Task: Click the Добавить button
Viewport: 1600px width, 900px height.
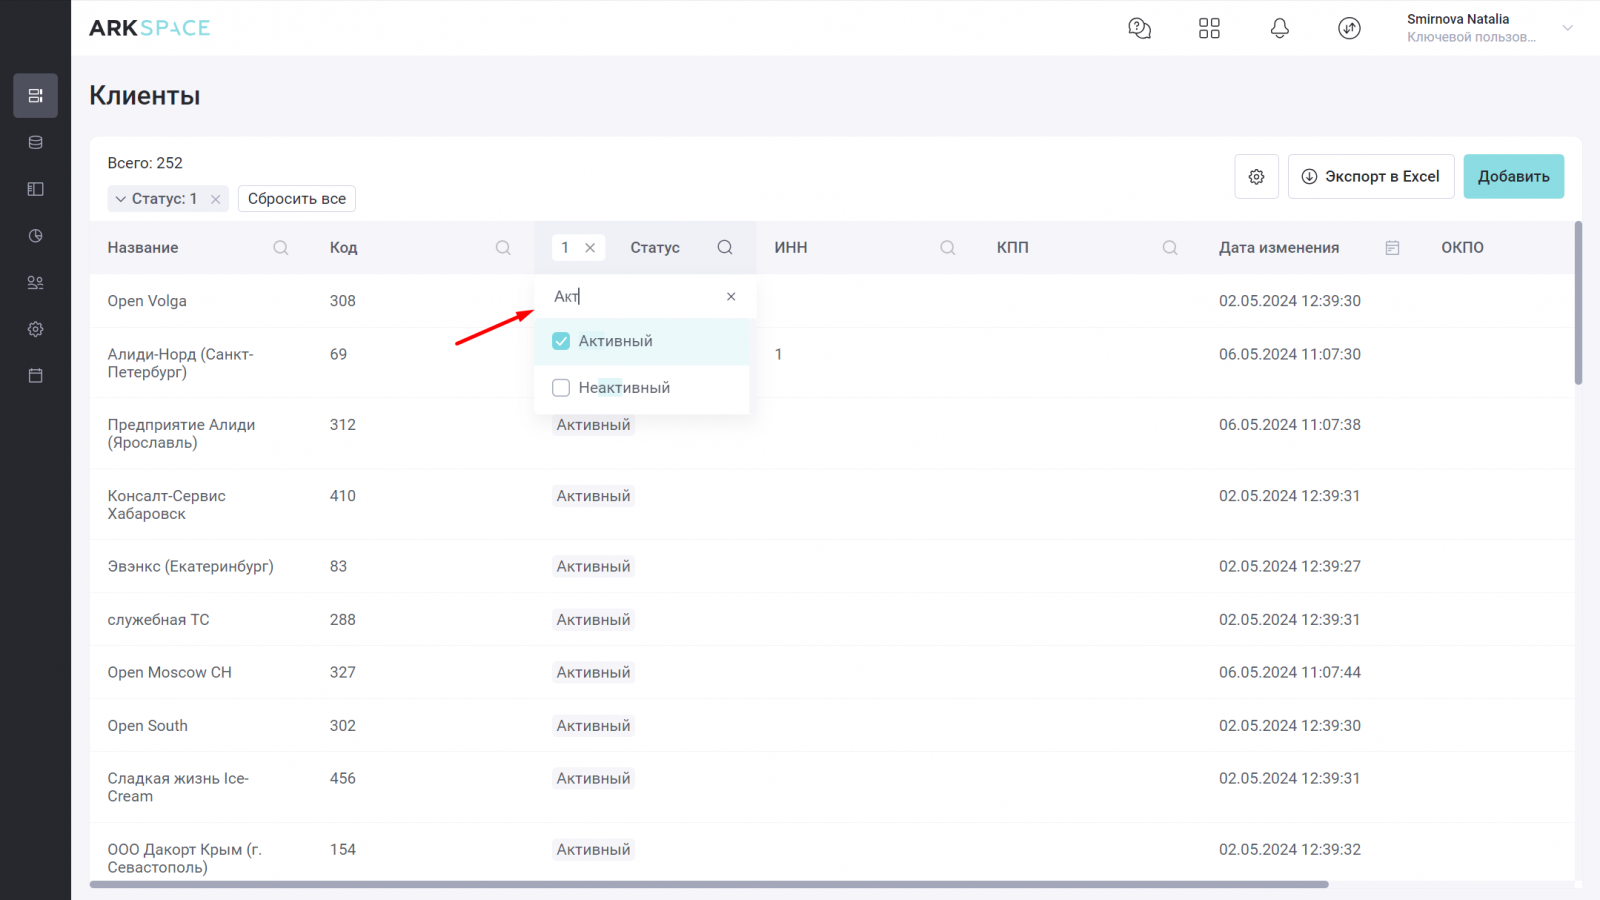Action: 1513,177
